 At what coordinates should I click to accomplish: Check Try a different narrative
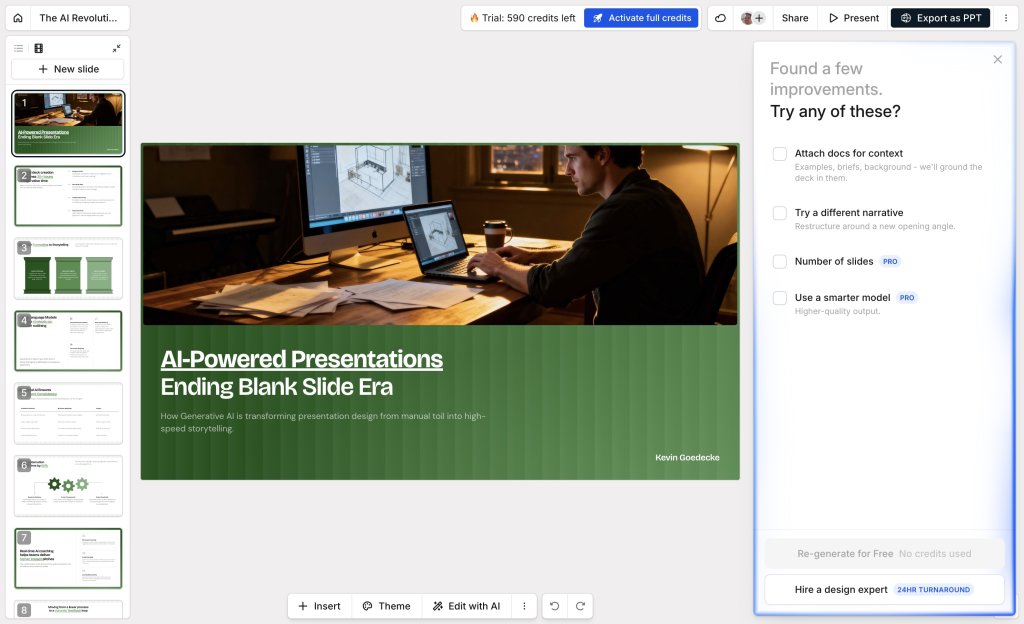[x=780, y=213]
